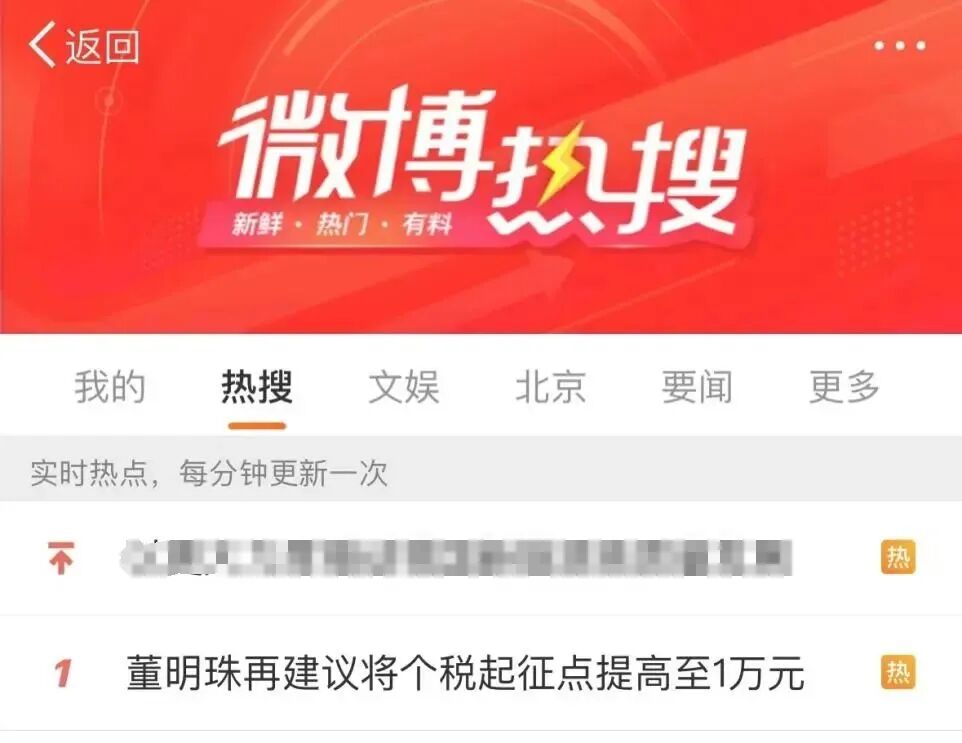The image size is (962, 743).
Task: Open the blurred pinned top trending item
Action: pos(456,558)
